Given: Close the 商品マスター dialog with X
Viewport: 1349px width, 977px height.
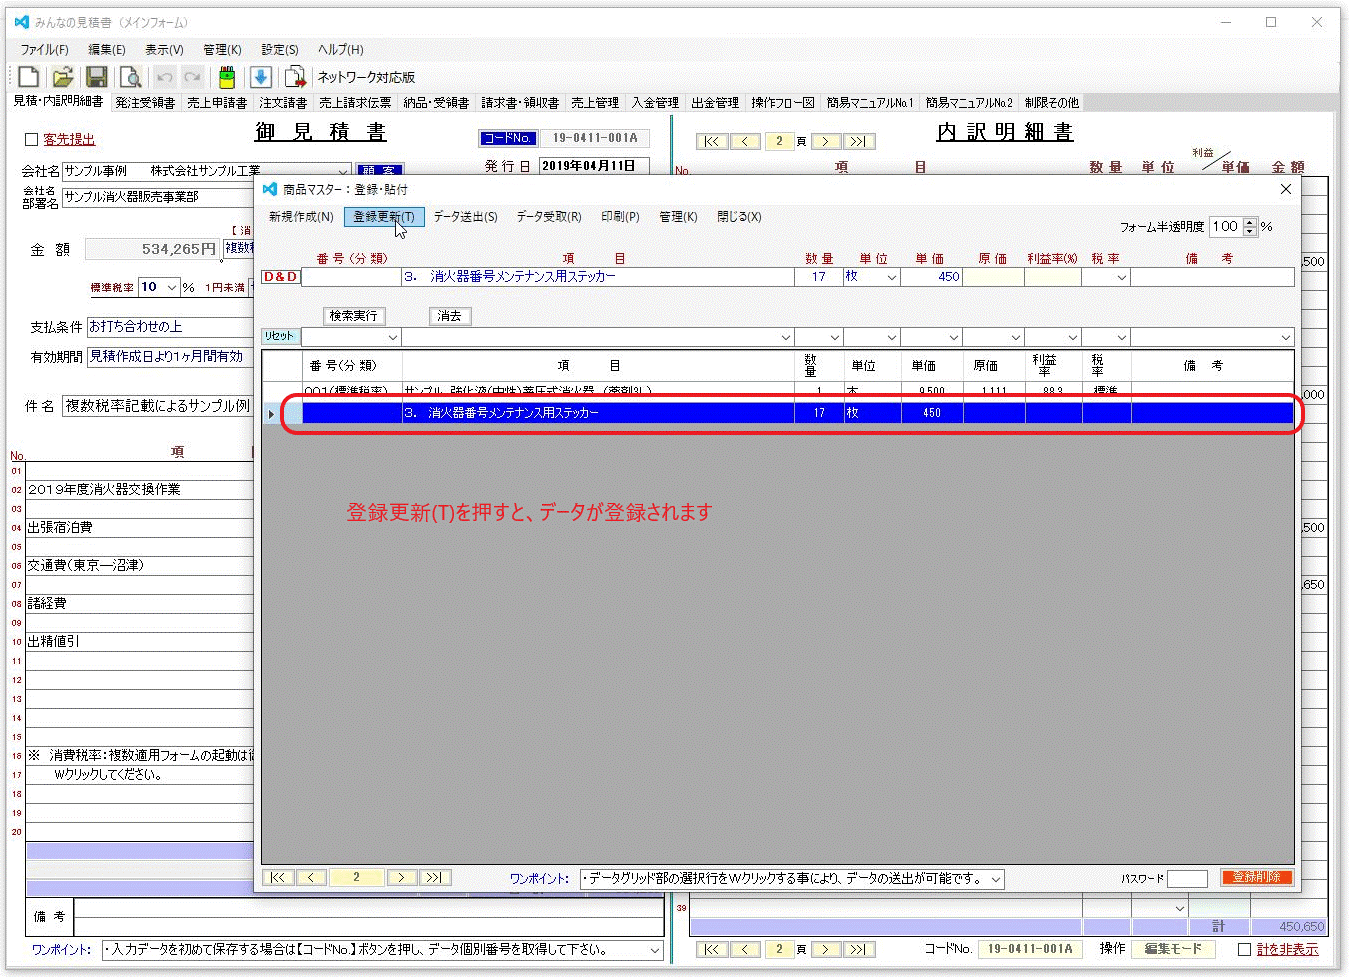Looking at the screenshot, I should tap(1286, 189).
